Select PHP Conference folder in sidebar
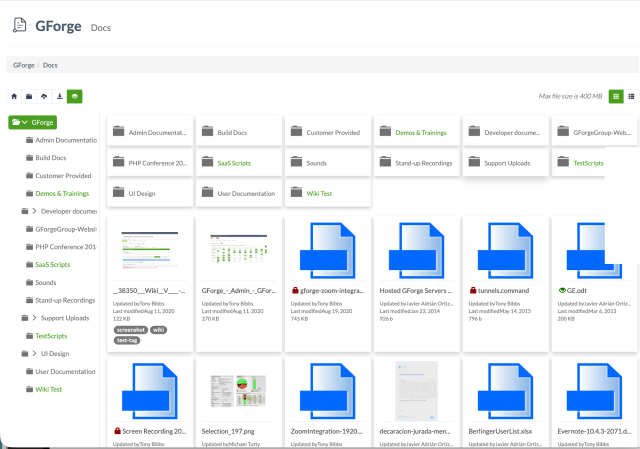Viewport: 640px width, 449px height. (x=61, y=247)
